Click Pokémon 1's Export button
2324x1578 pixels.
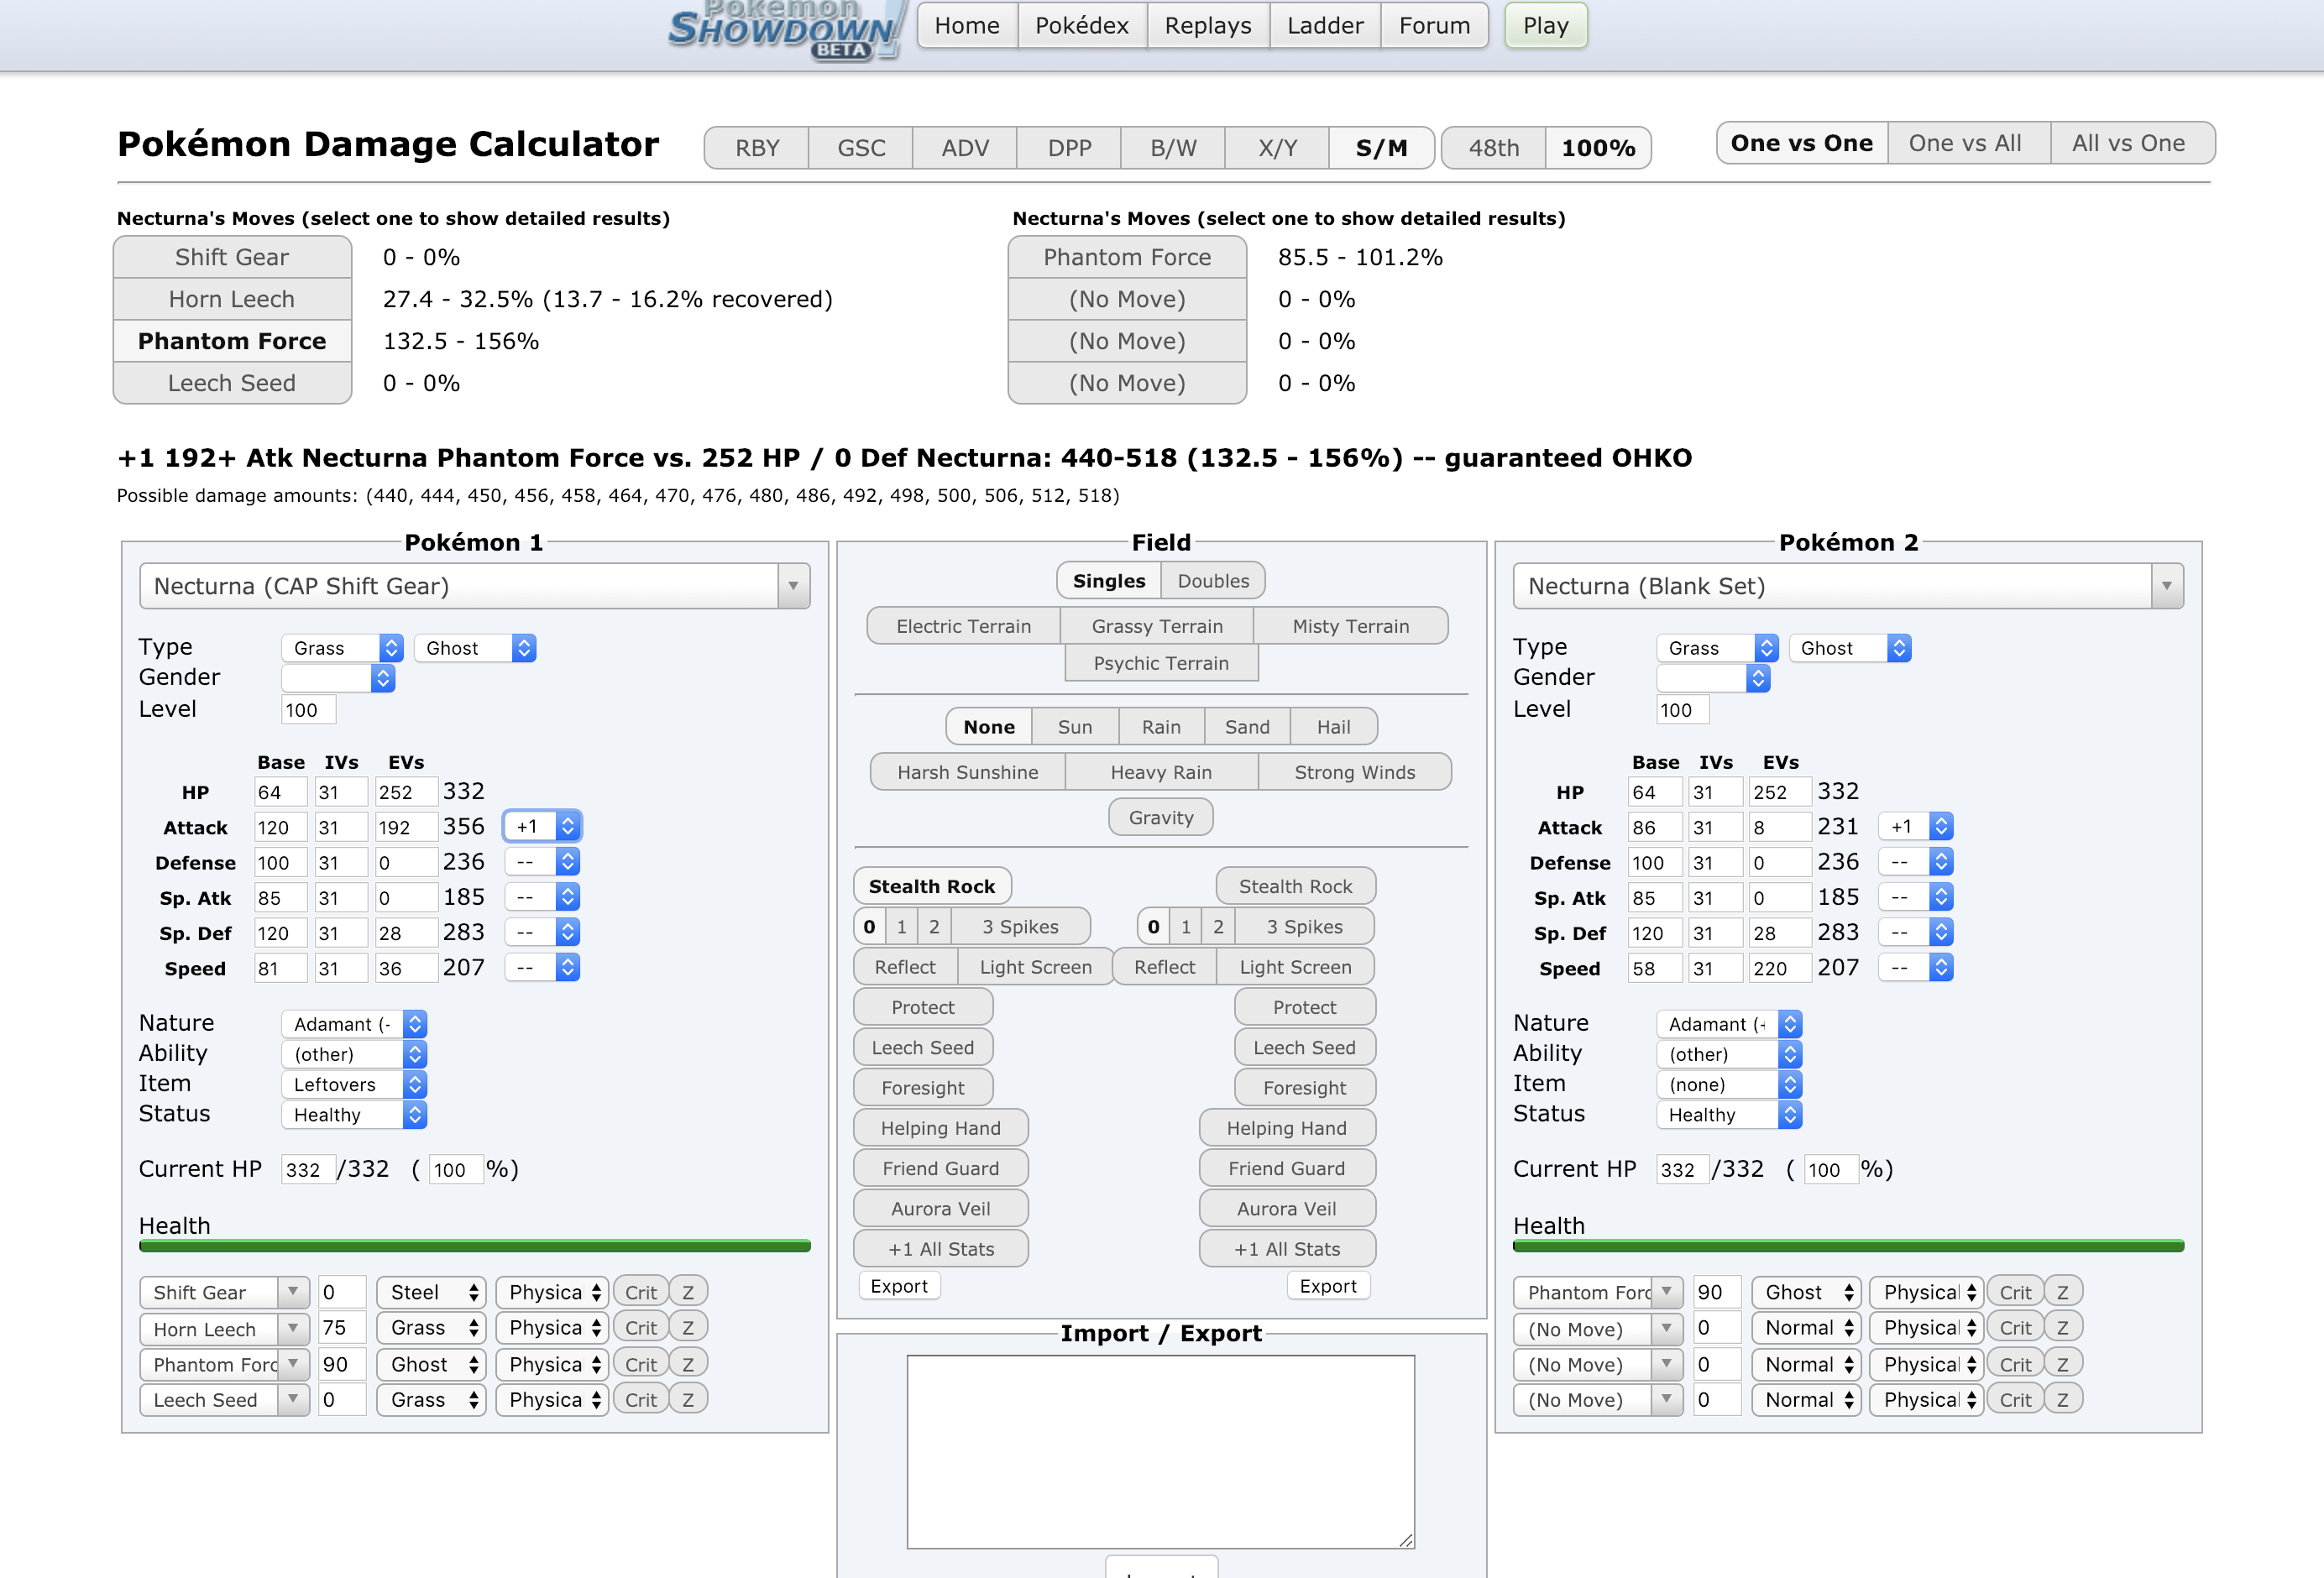899,1286
